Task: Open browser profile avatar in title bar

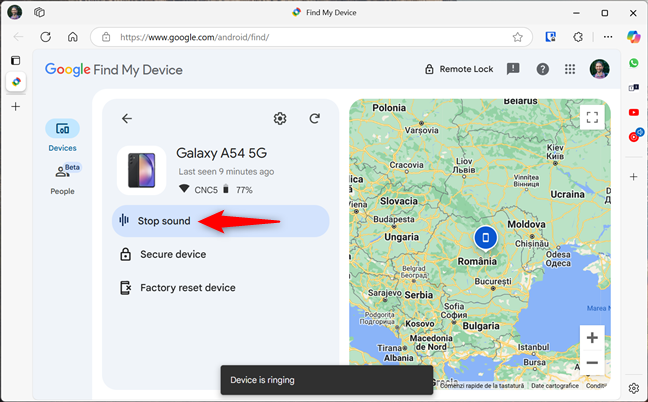Action: click(x=15, y=12)
